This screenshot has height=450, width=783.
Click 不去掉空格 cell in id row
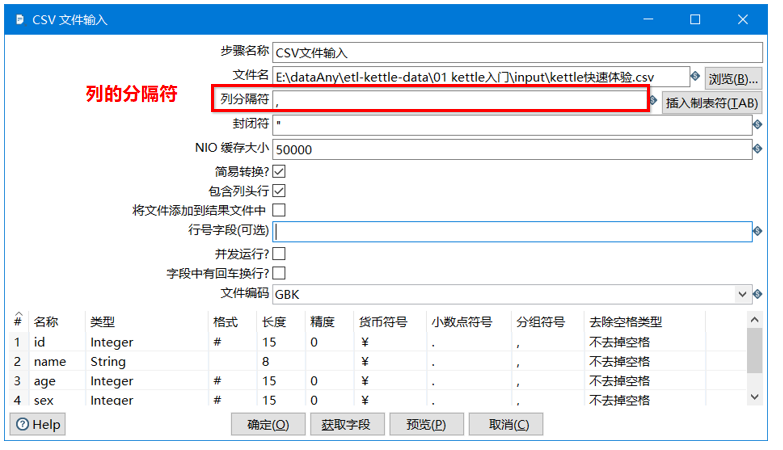point(644,342)
